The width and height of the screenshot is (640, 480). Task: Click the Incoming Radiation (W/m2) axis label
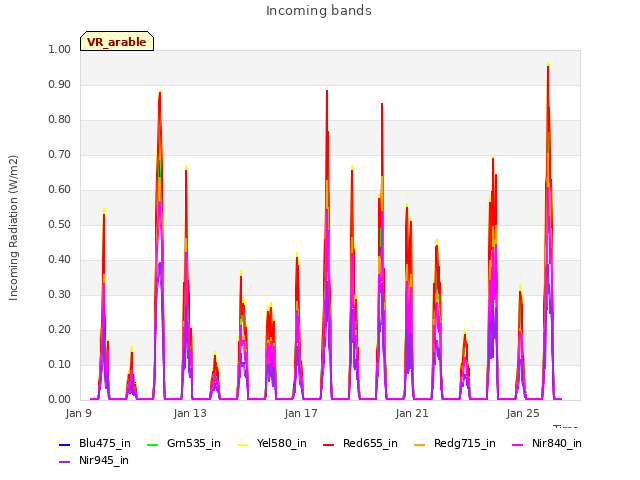(13, 228)
